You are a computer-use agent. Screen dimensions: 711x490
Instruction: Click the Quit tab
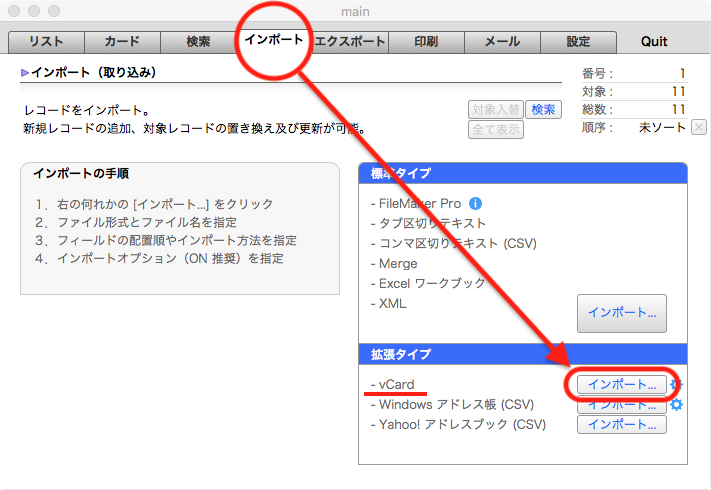pyautogui.click(x=654, y=42)
